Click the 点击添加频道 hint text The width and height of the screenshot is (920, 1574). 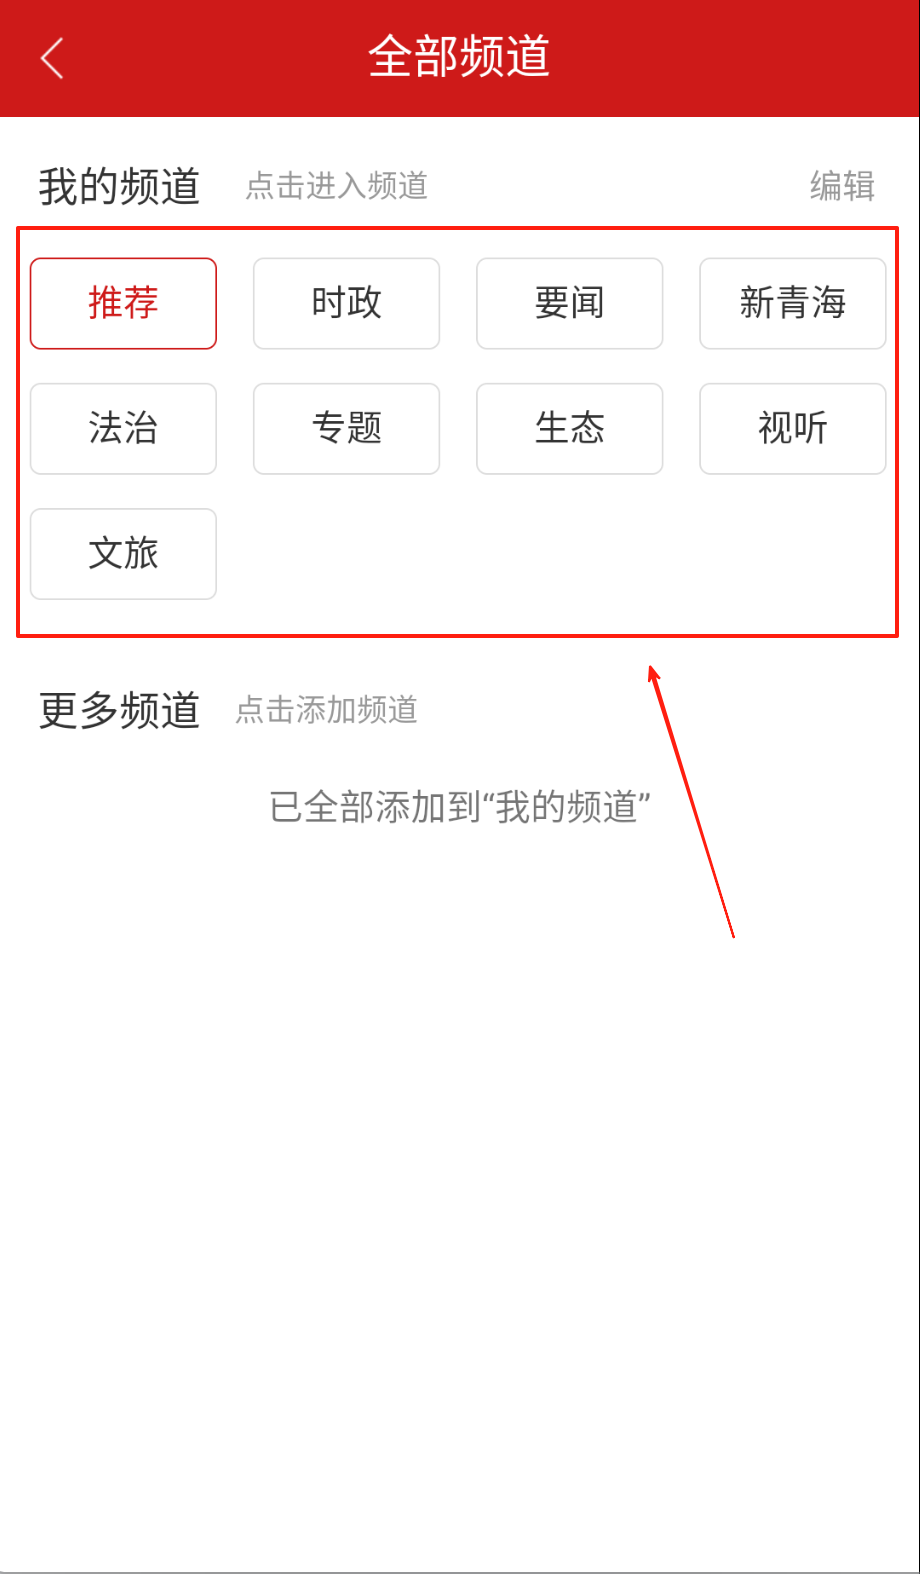coord(326,710)
